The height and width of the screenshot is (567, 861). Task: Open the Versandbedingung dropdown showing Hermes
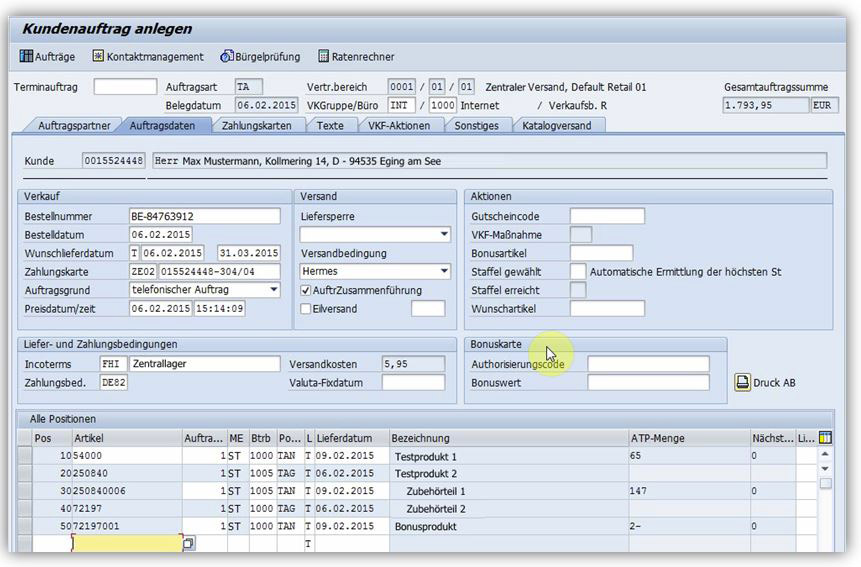click(x=444, y=271)
